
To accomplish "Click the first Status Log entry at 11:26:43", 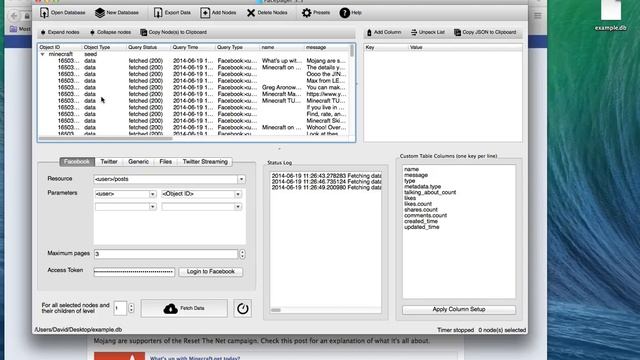I will (327, 176).
